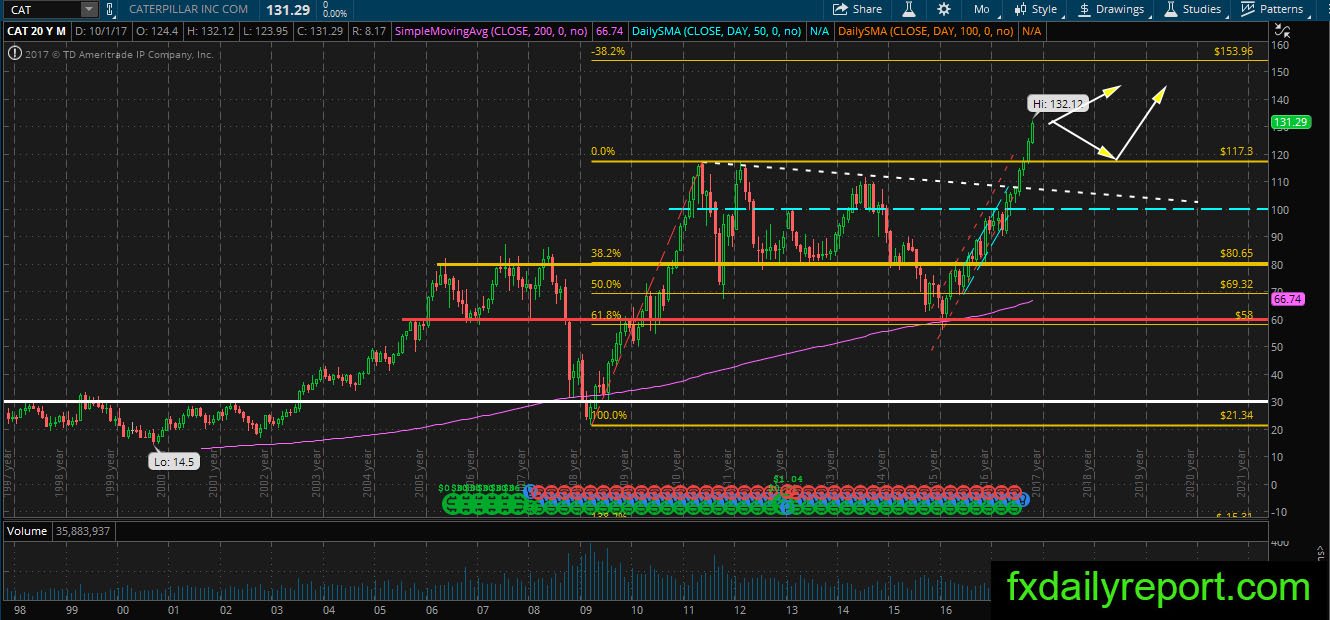The width and height of the screenshot is (1330, 620).
Task: Click the zigzag chart icon on Patterns
Action: [x=1248, y=9]
